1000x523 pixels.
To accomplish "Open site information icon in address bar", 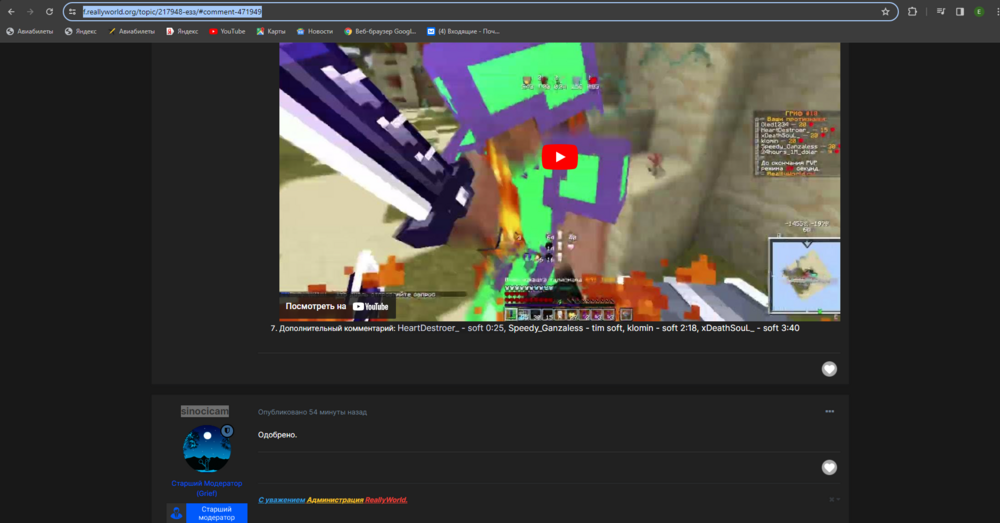I will pyautogui.click(x=73, y=11).
